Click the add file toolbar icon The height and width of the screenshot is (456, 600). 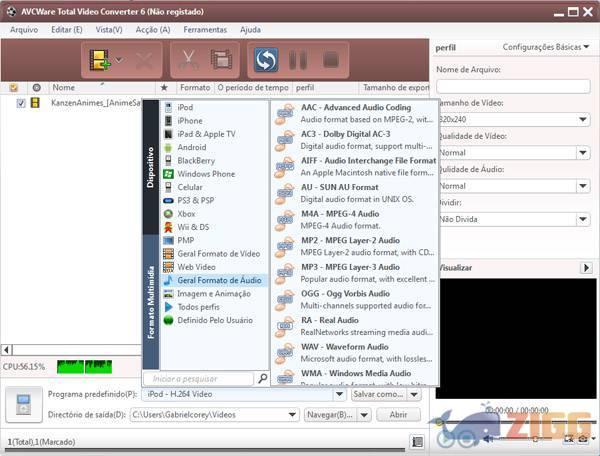[x=99, y=60]
